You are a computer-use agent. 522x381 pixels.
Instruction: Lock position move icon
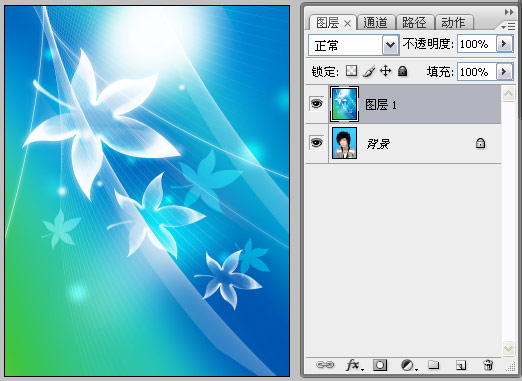pyautogui.click(x=386, y=71)
